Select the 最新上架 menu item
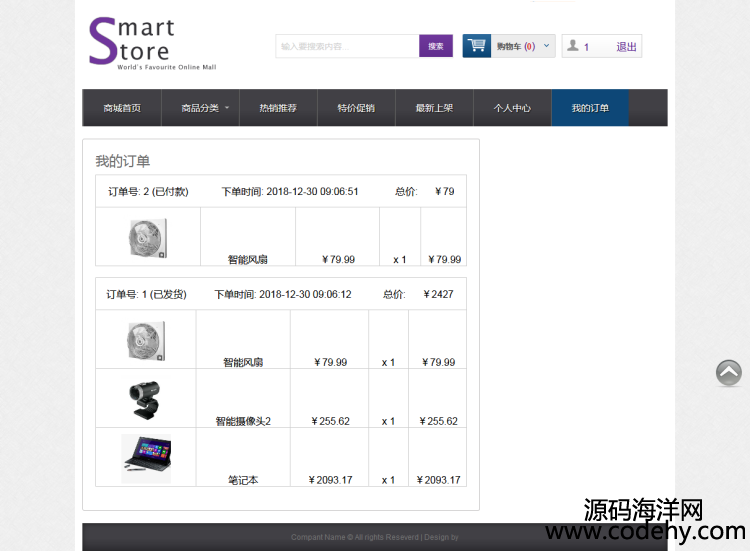Image resolution: width=750 pixels, height=551 pixels. (434, 108)
